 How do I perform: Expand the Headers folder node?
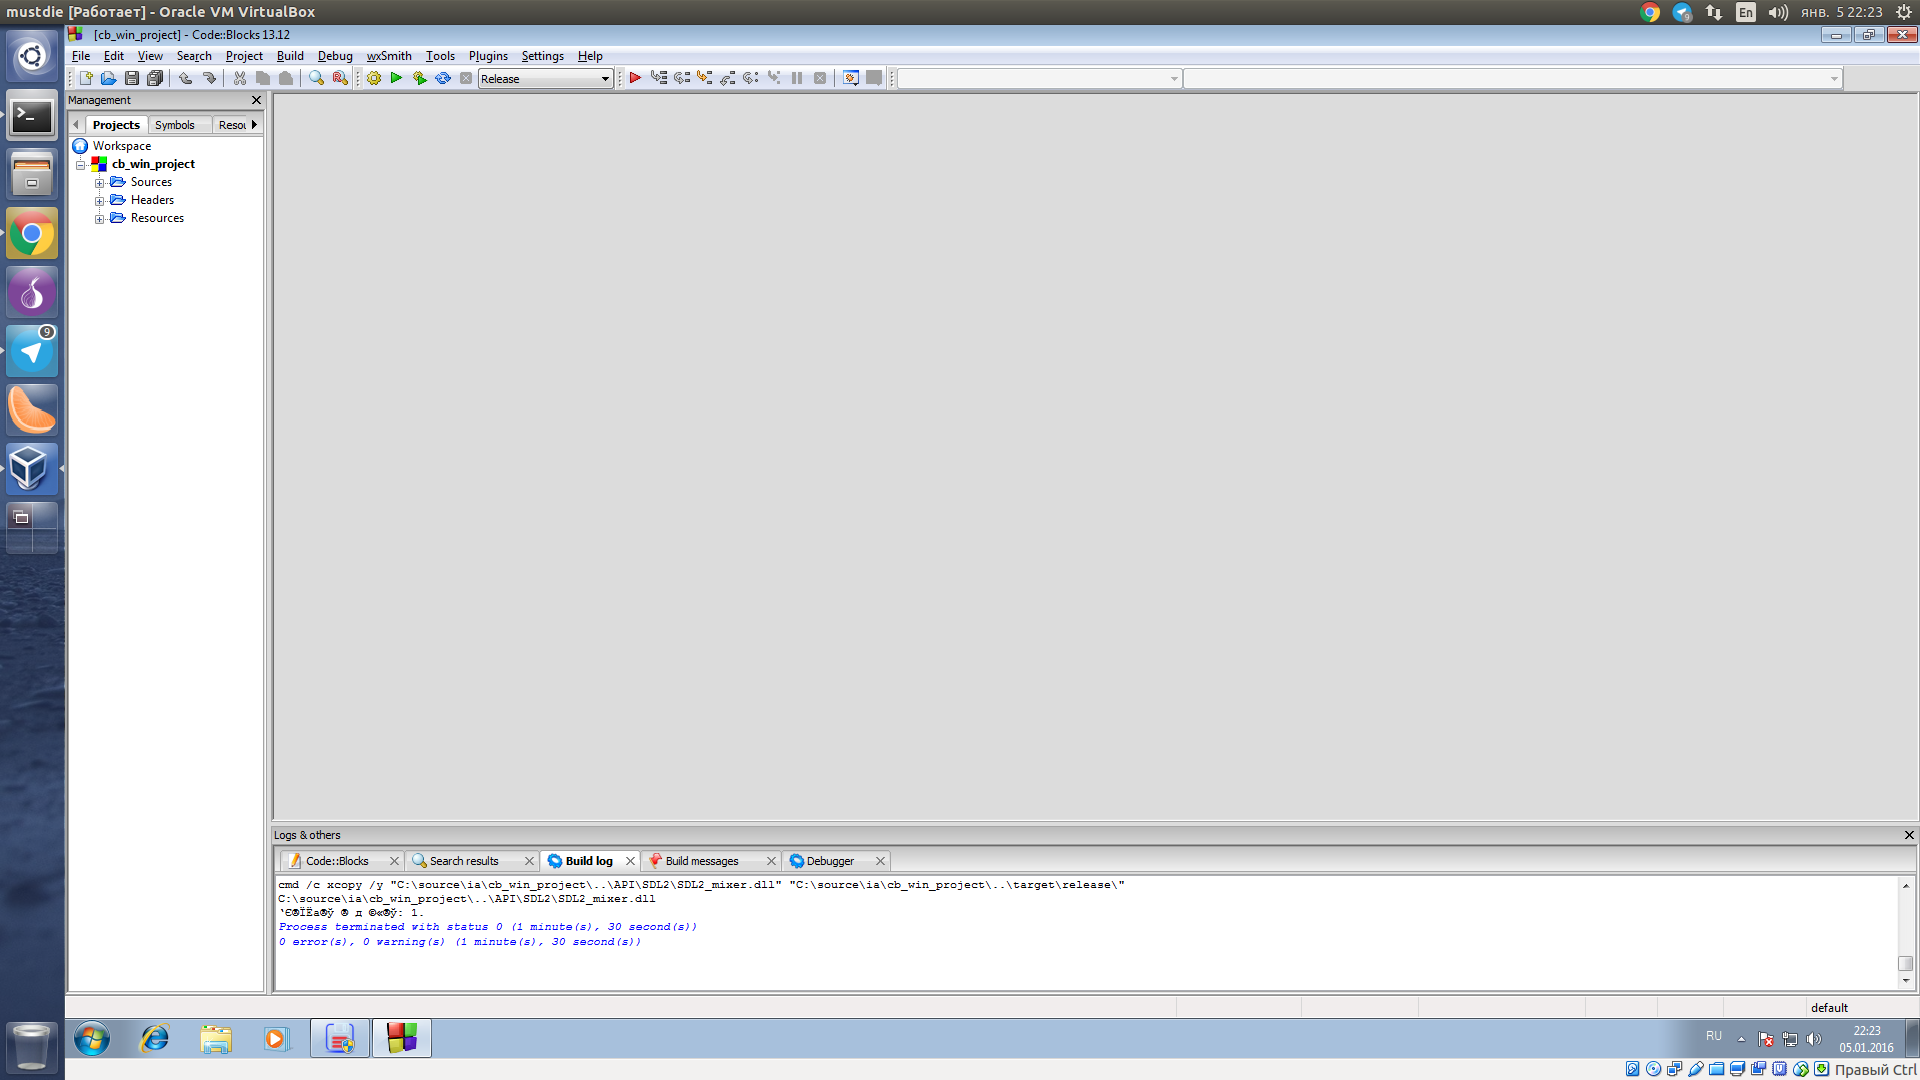pos(99,201)
